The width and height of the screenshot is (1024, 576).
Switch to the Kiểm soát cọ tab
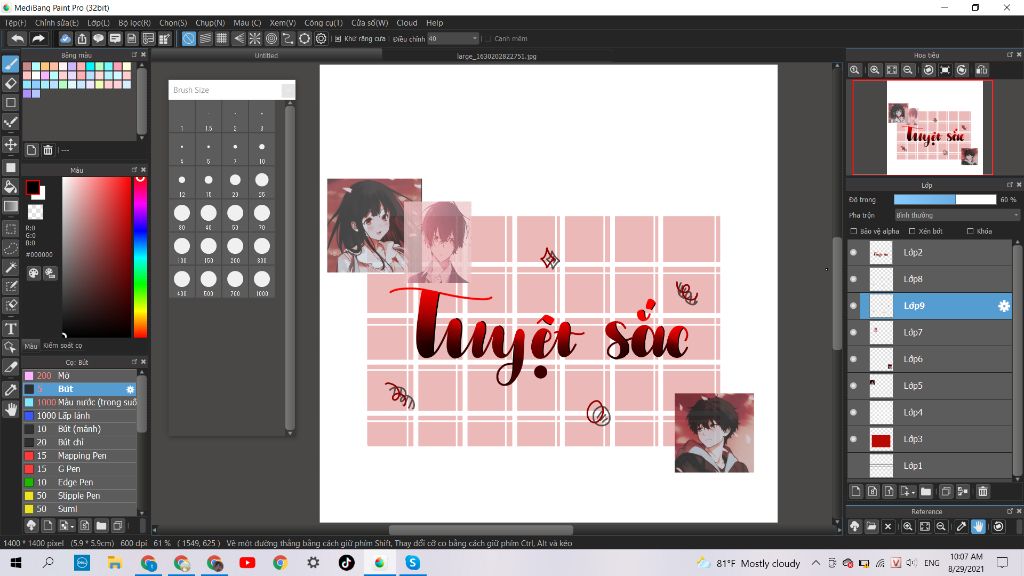coord(63,345)
